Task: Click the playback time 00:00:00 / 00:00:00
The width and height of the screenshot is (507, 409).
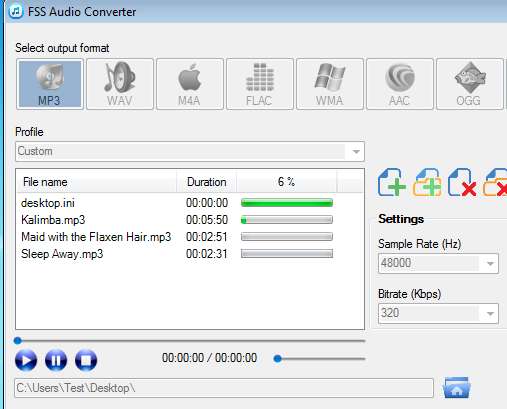Action: click(x=209, y=358)
